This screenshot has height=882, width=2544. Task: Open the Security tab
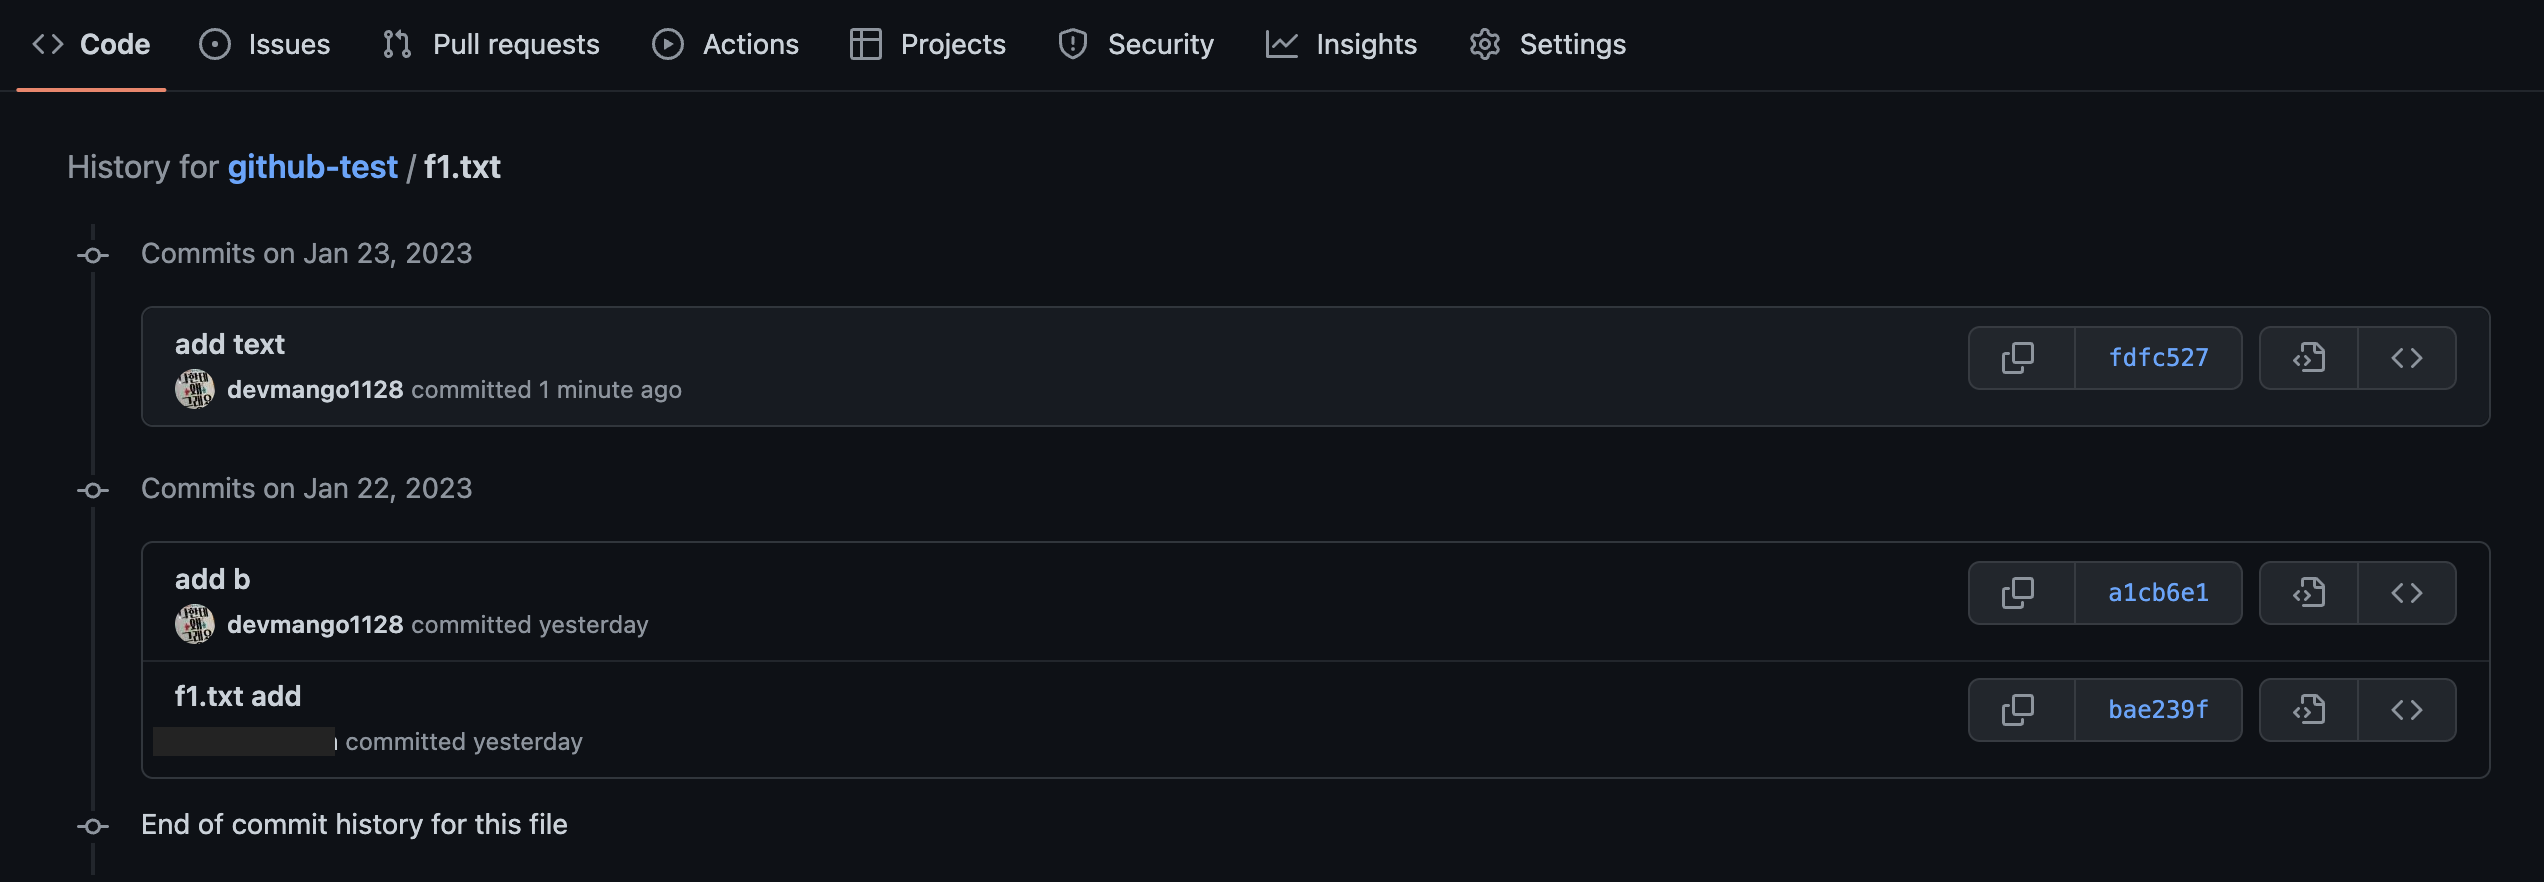pos(1136,44)
